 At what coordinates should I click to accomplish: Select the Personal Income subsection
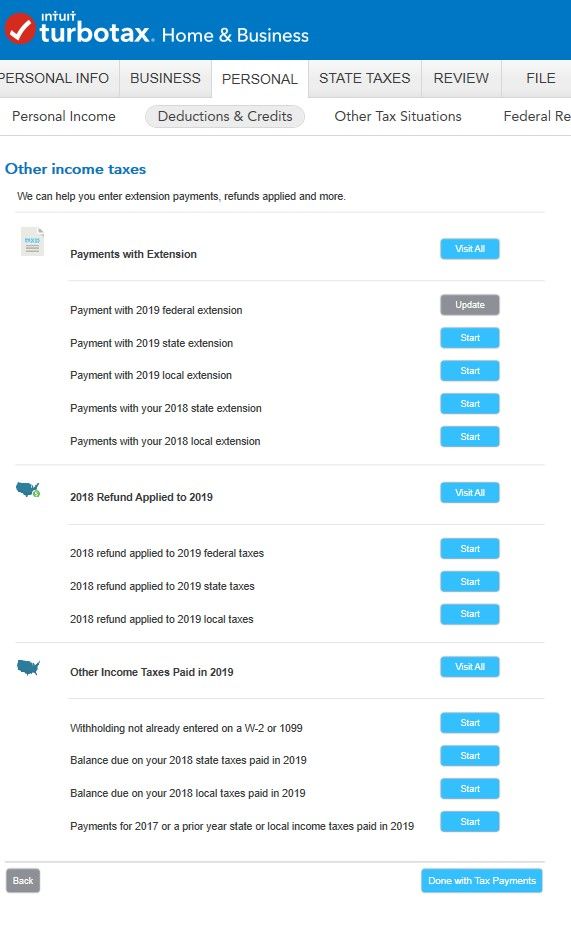coord(64,116)
